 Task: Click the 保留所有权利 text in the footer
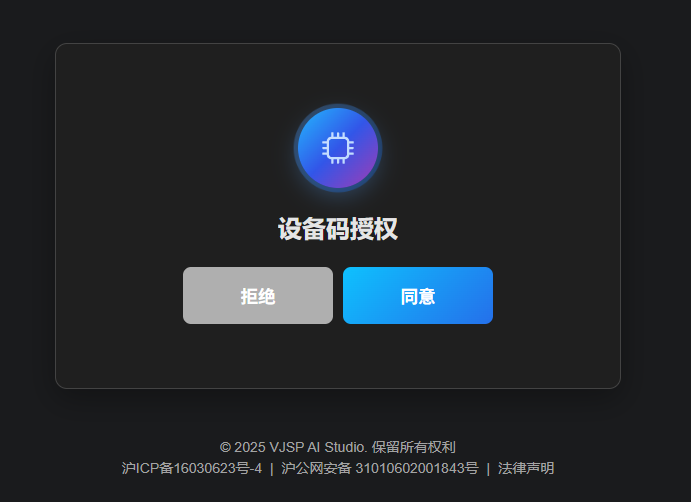coord(414,447)
